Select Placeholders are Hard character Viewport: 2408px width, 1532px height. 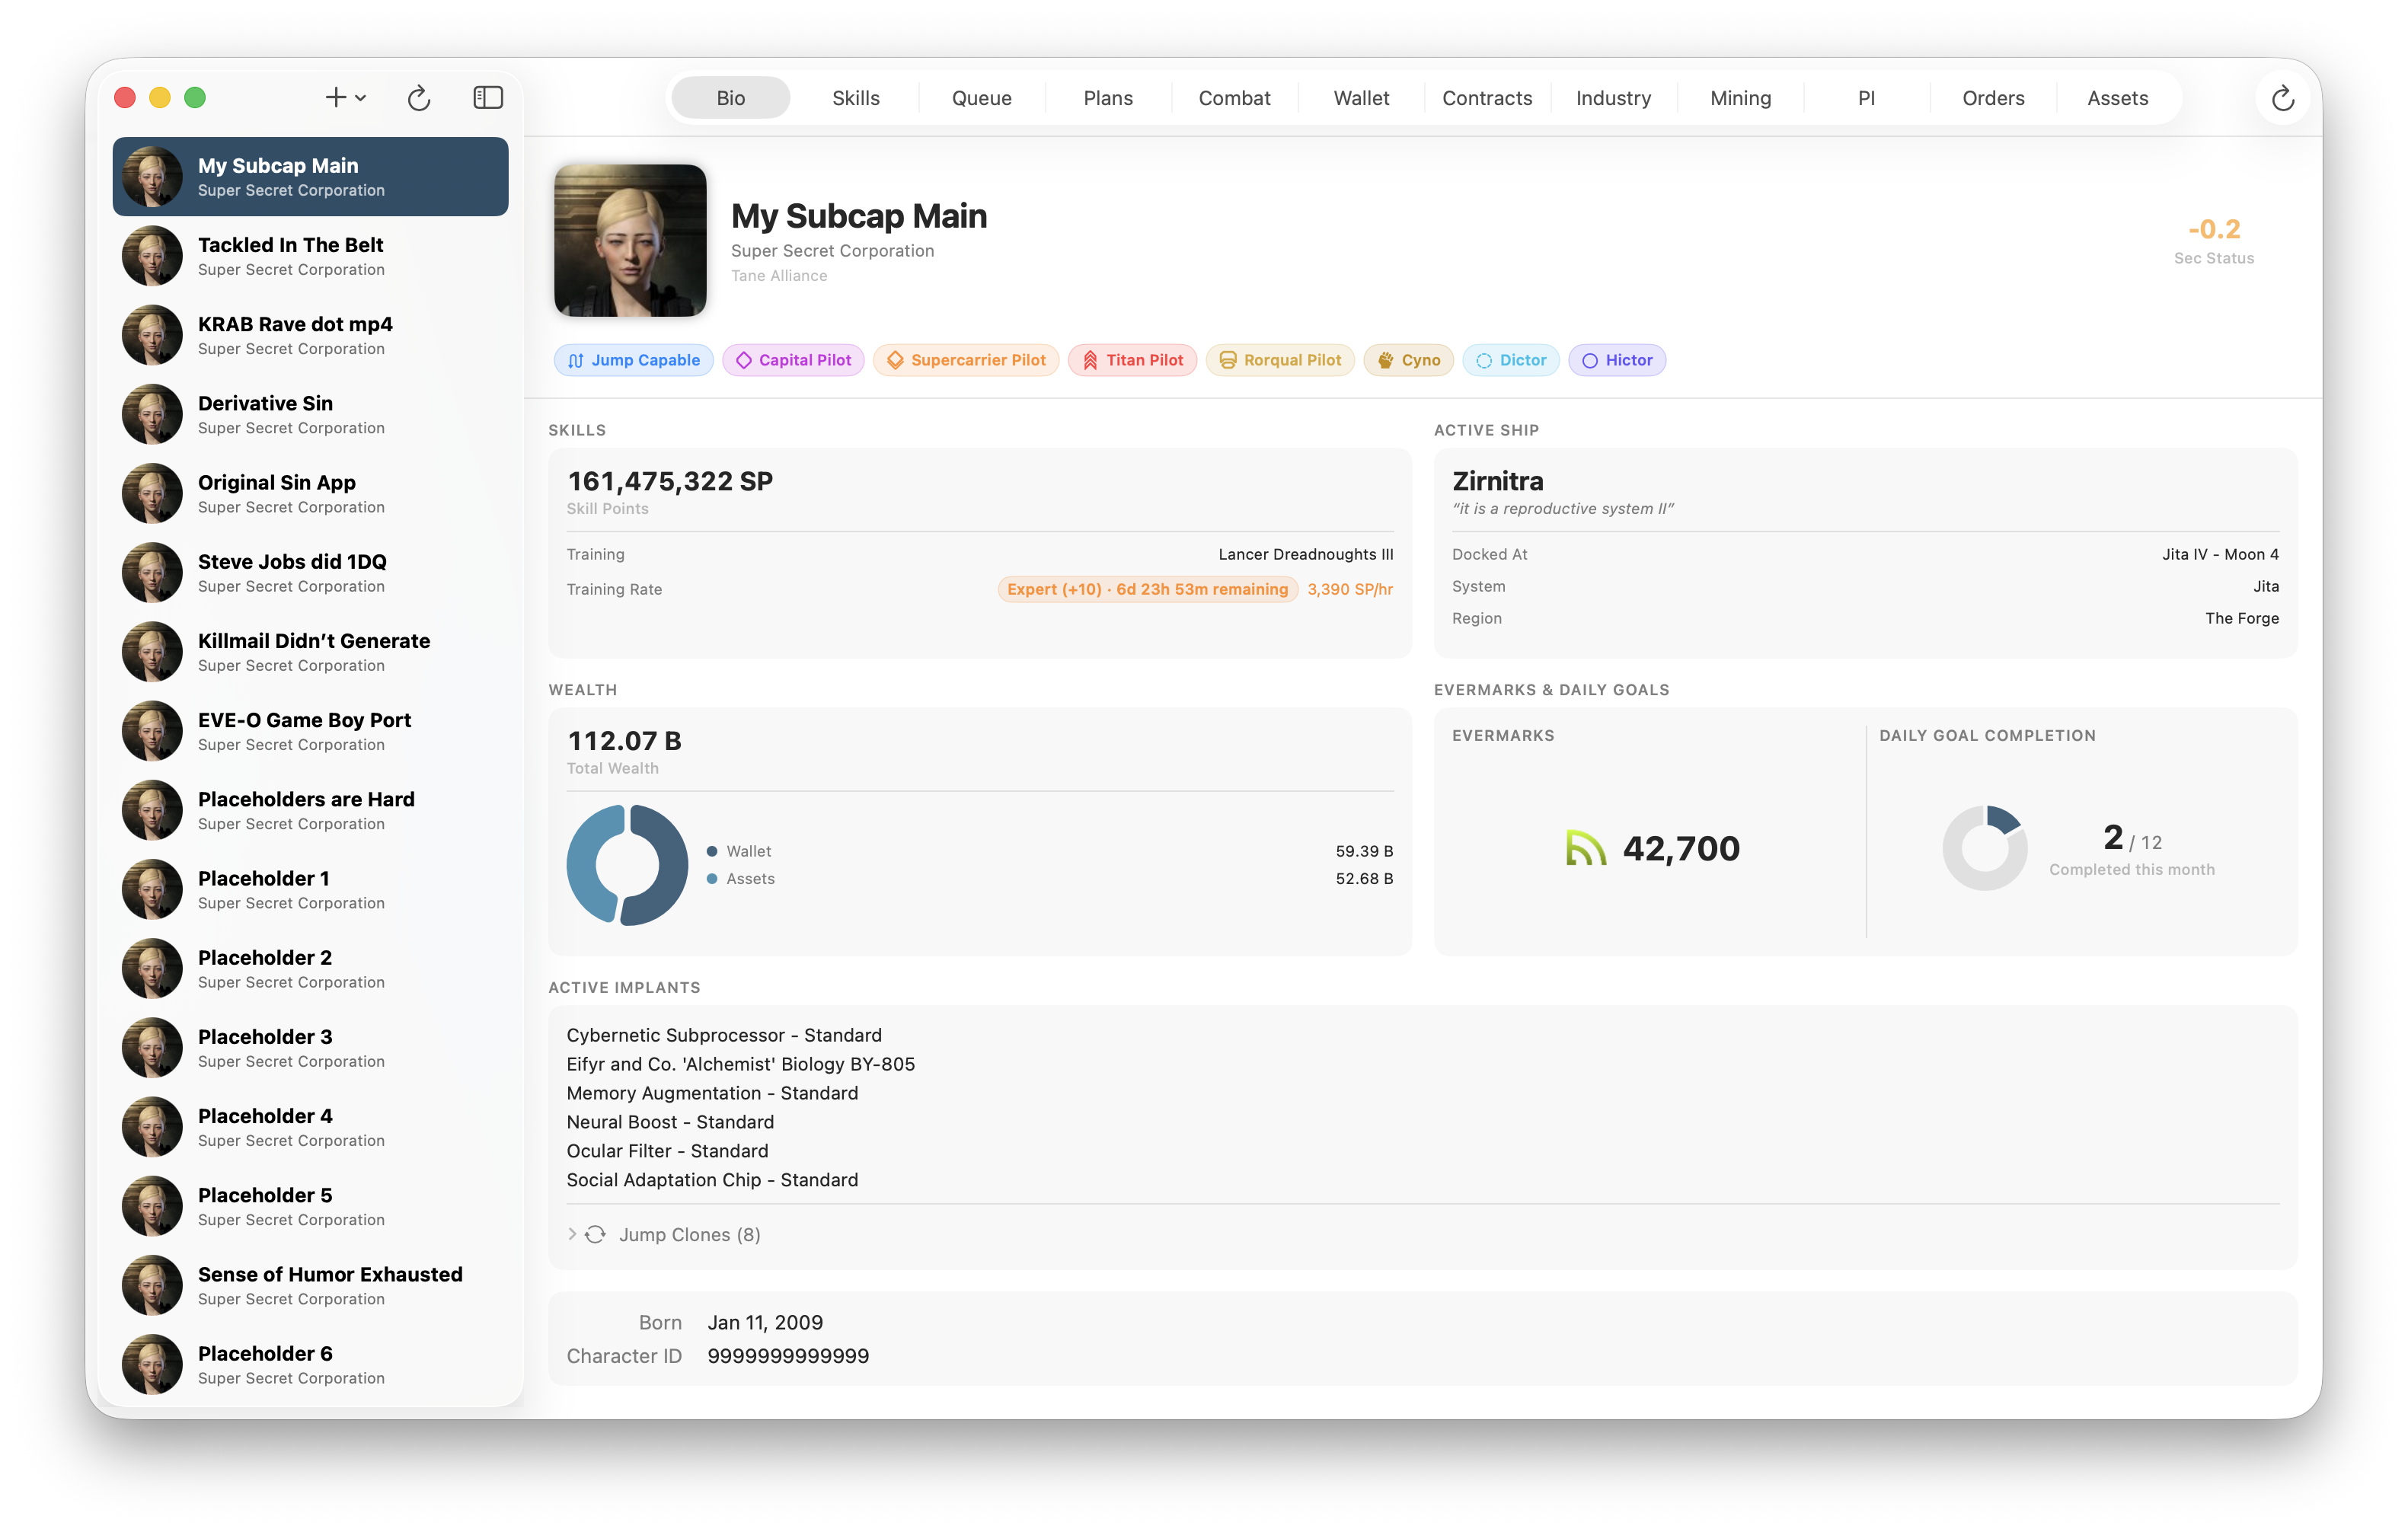310,810
